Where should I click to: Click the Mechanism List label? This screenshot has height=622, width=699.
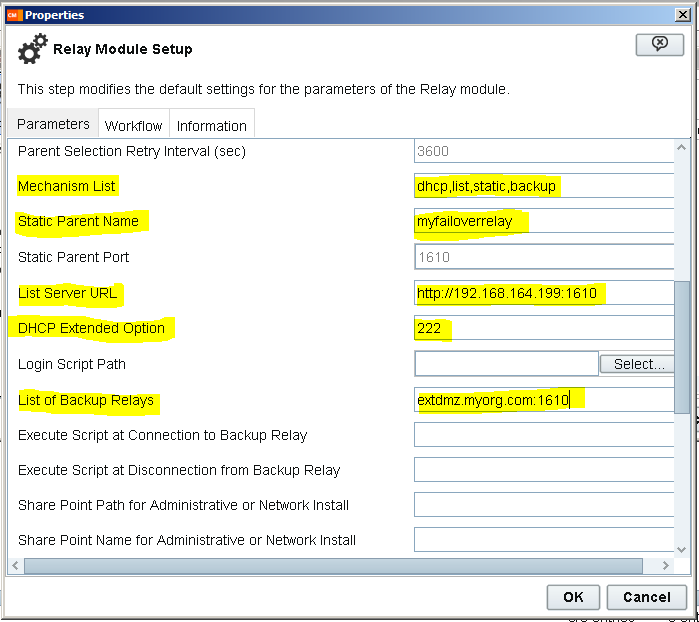66,186
